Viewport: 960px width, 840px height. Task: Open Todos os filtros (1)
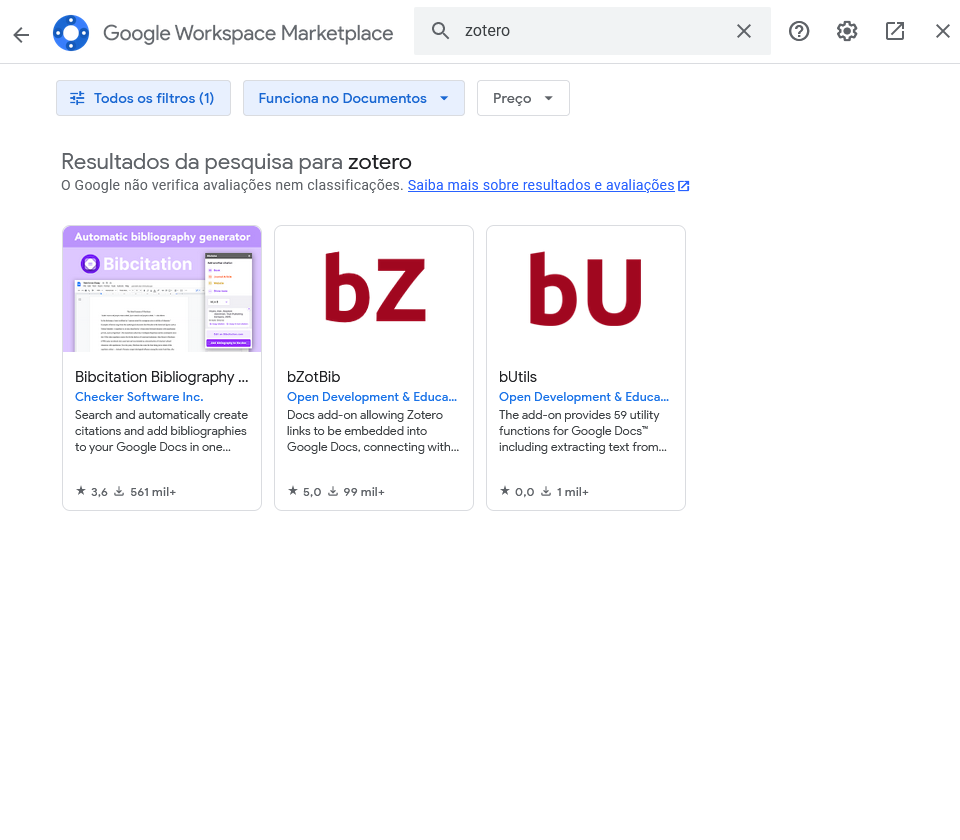click(x=143, y=98)
